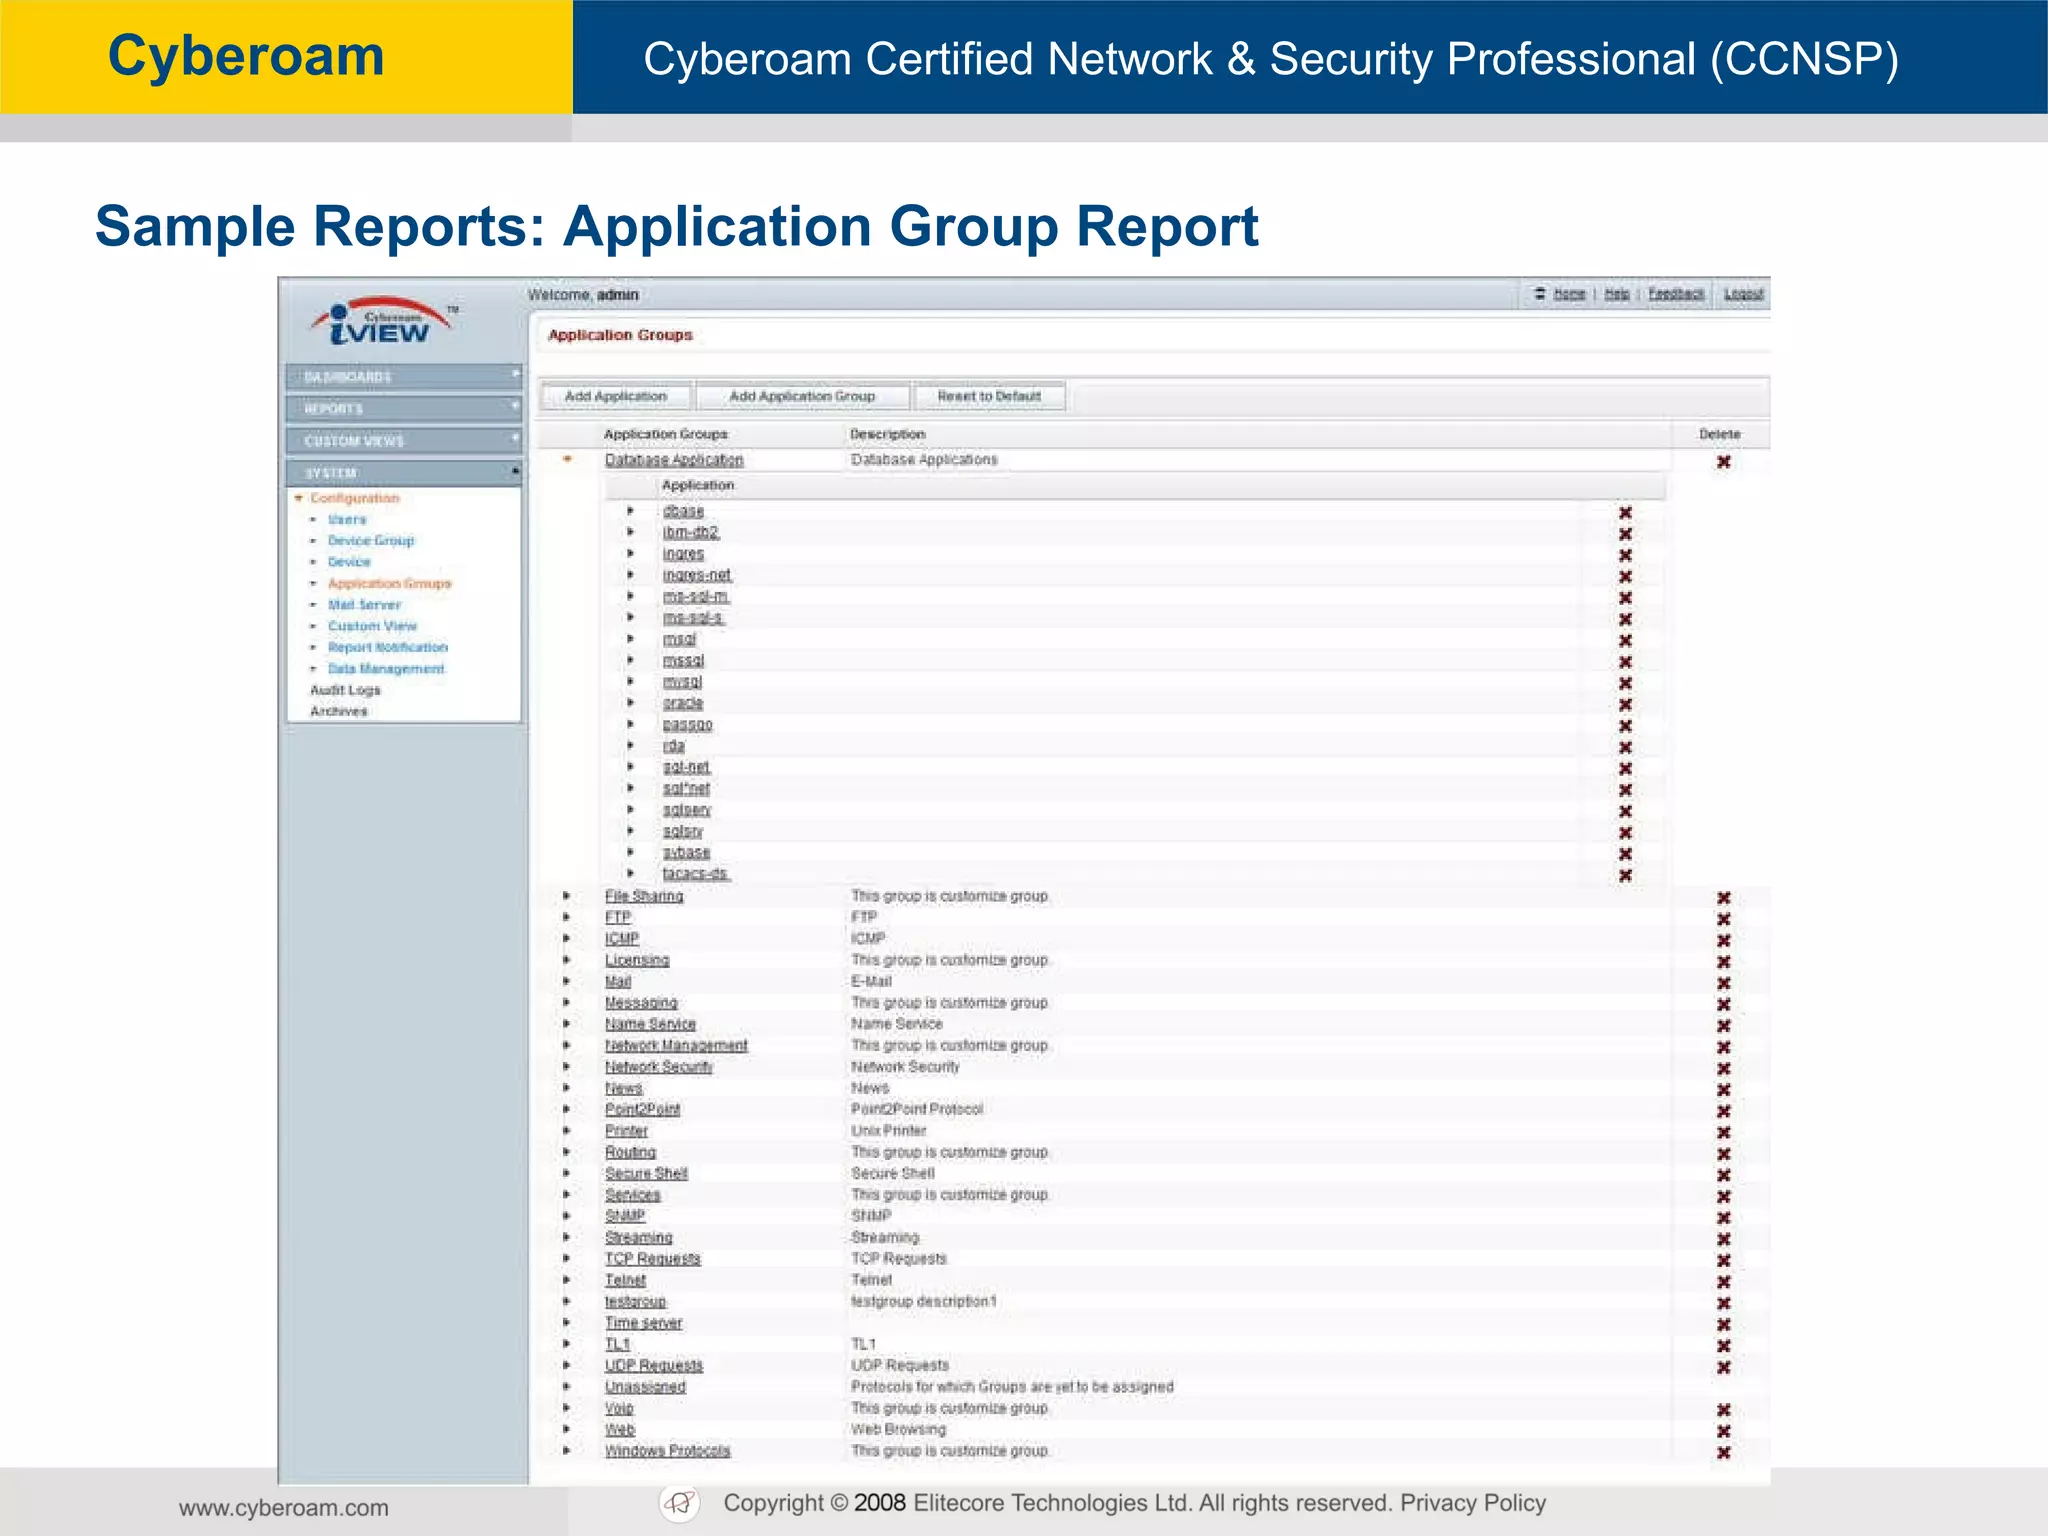Click the Logout link
Image resolution: width=2048 pixels, height=1536 pixels.
tap(1743, 294)
